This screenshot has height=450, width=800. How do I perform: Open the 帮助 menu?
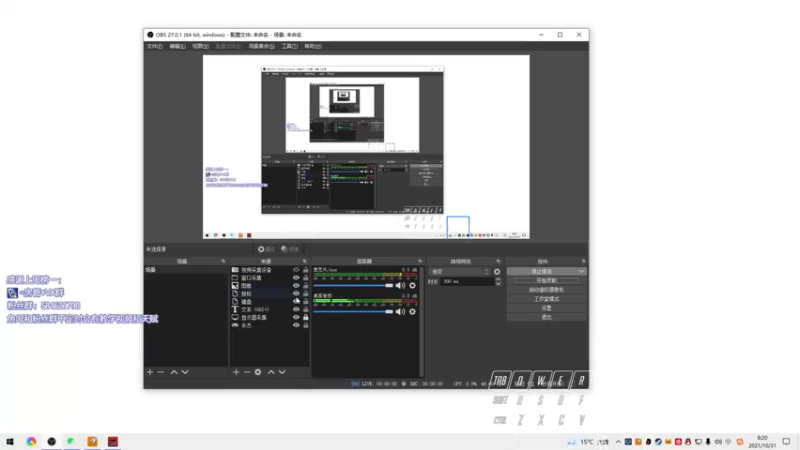tap(313, 46)
